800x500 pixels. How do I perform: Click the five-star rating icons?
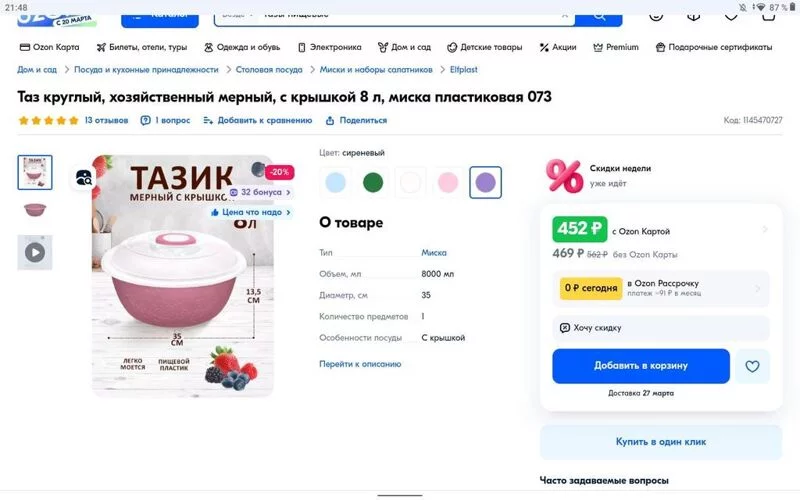tap(48, 120)
